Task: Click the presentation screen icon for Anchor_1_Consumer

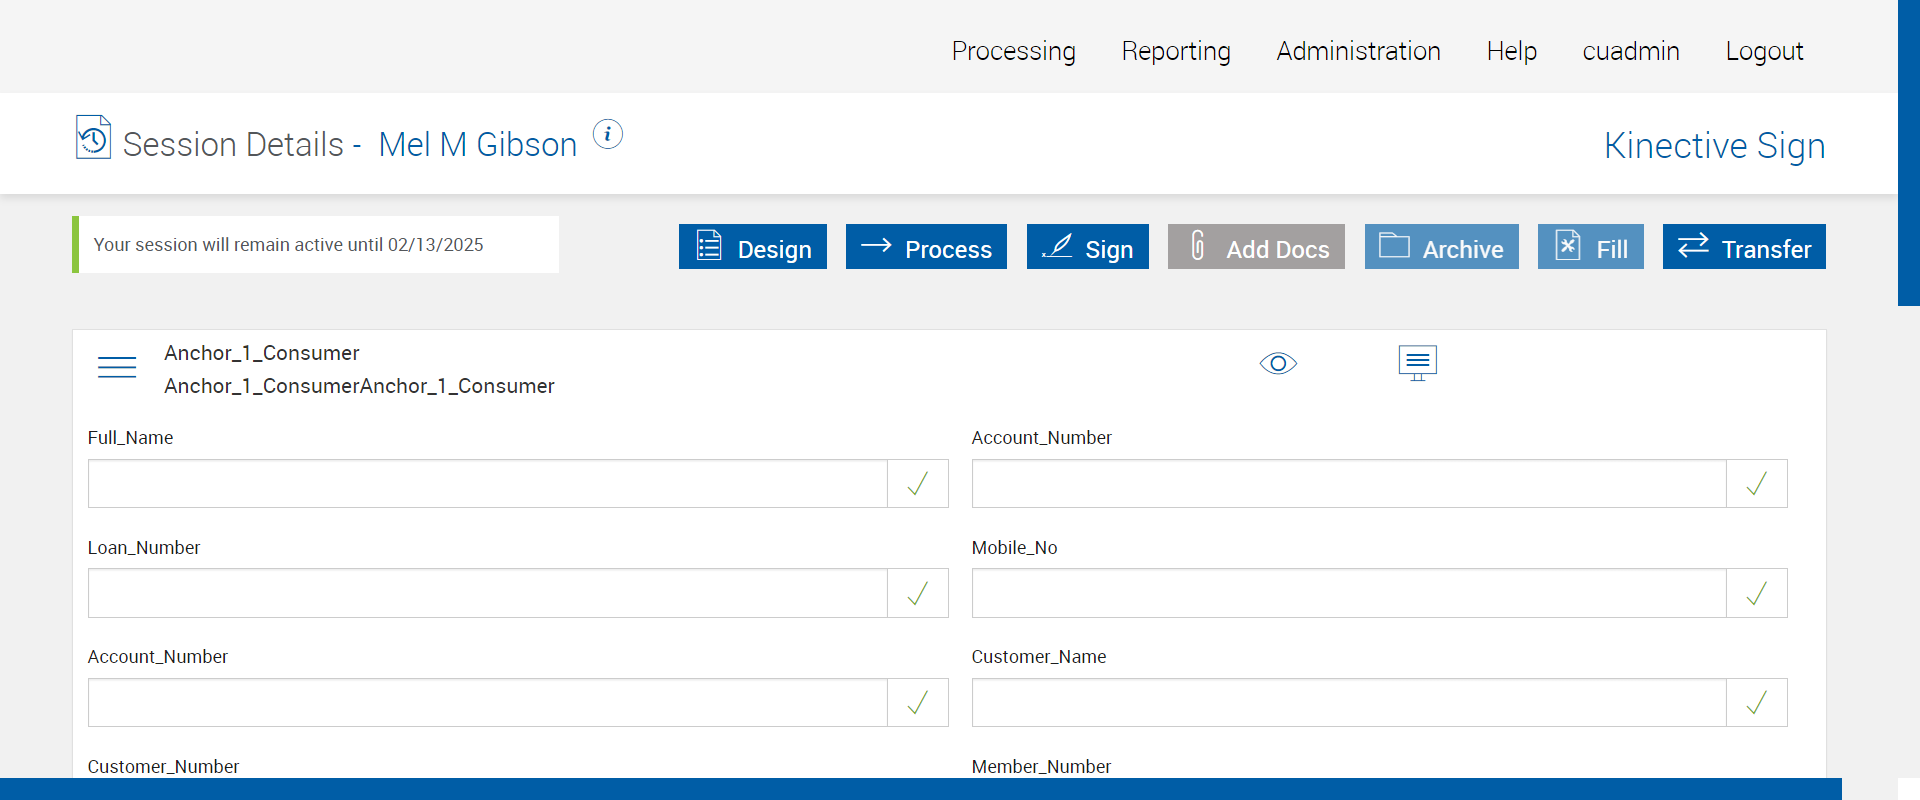Action: pyautogui.click(x=1417, y=363)
